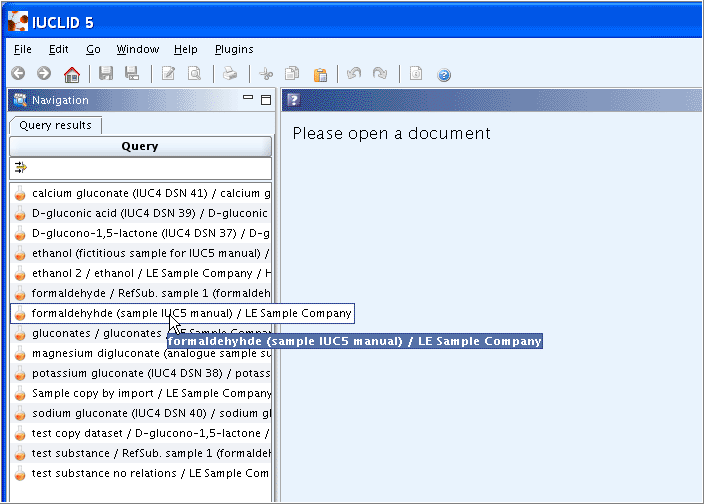Go to the Home task panel icon
Image resolution: width=704 pixels, height=504 pixels.
pos(71,74)
